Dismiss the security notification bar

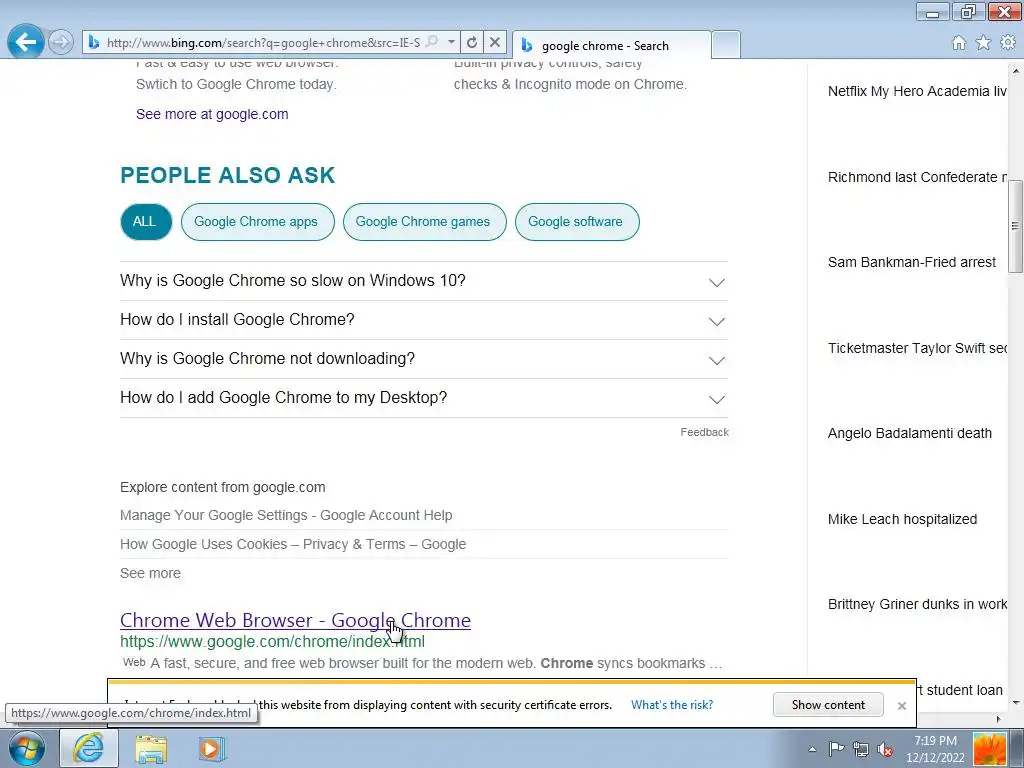pos(902,705)
